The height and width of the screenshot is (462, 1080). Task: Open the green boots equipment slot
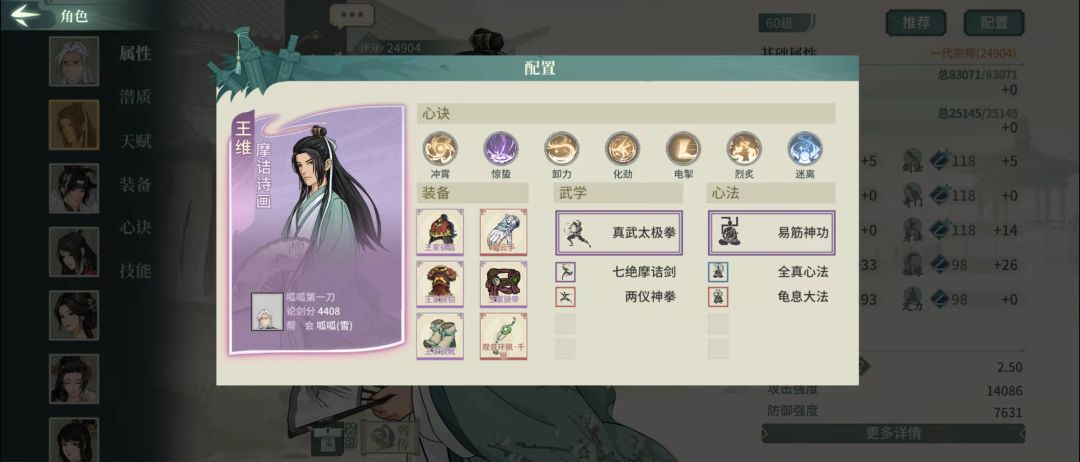click(x=440, y=335)
